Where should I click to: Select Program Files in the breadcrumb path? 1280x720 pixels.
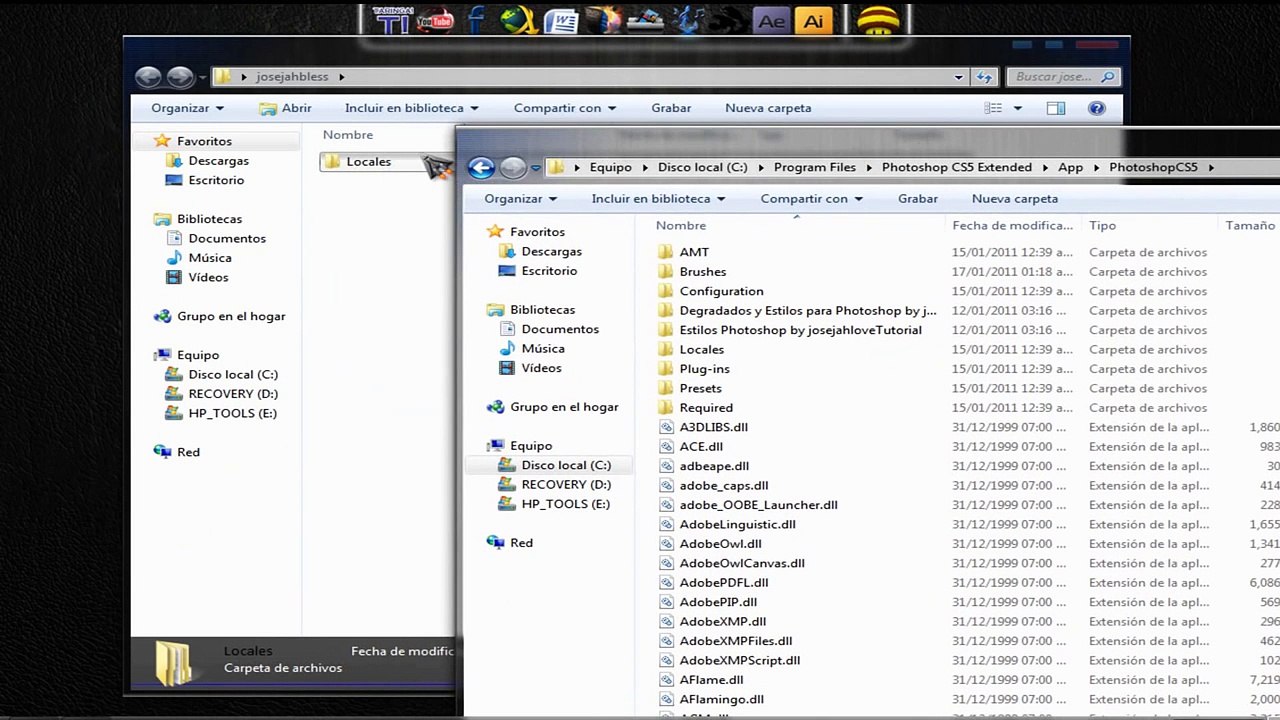[x=814, y=168]
